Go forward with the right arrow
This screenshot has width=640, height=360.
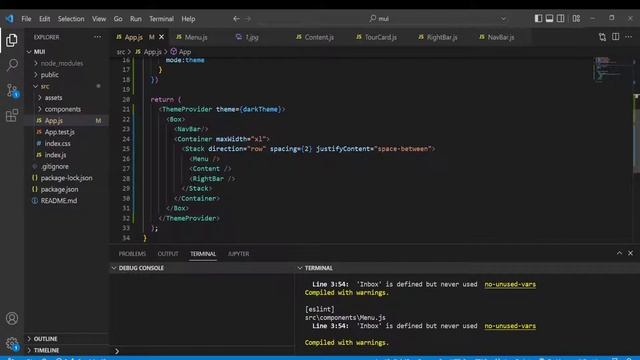248,19
